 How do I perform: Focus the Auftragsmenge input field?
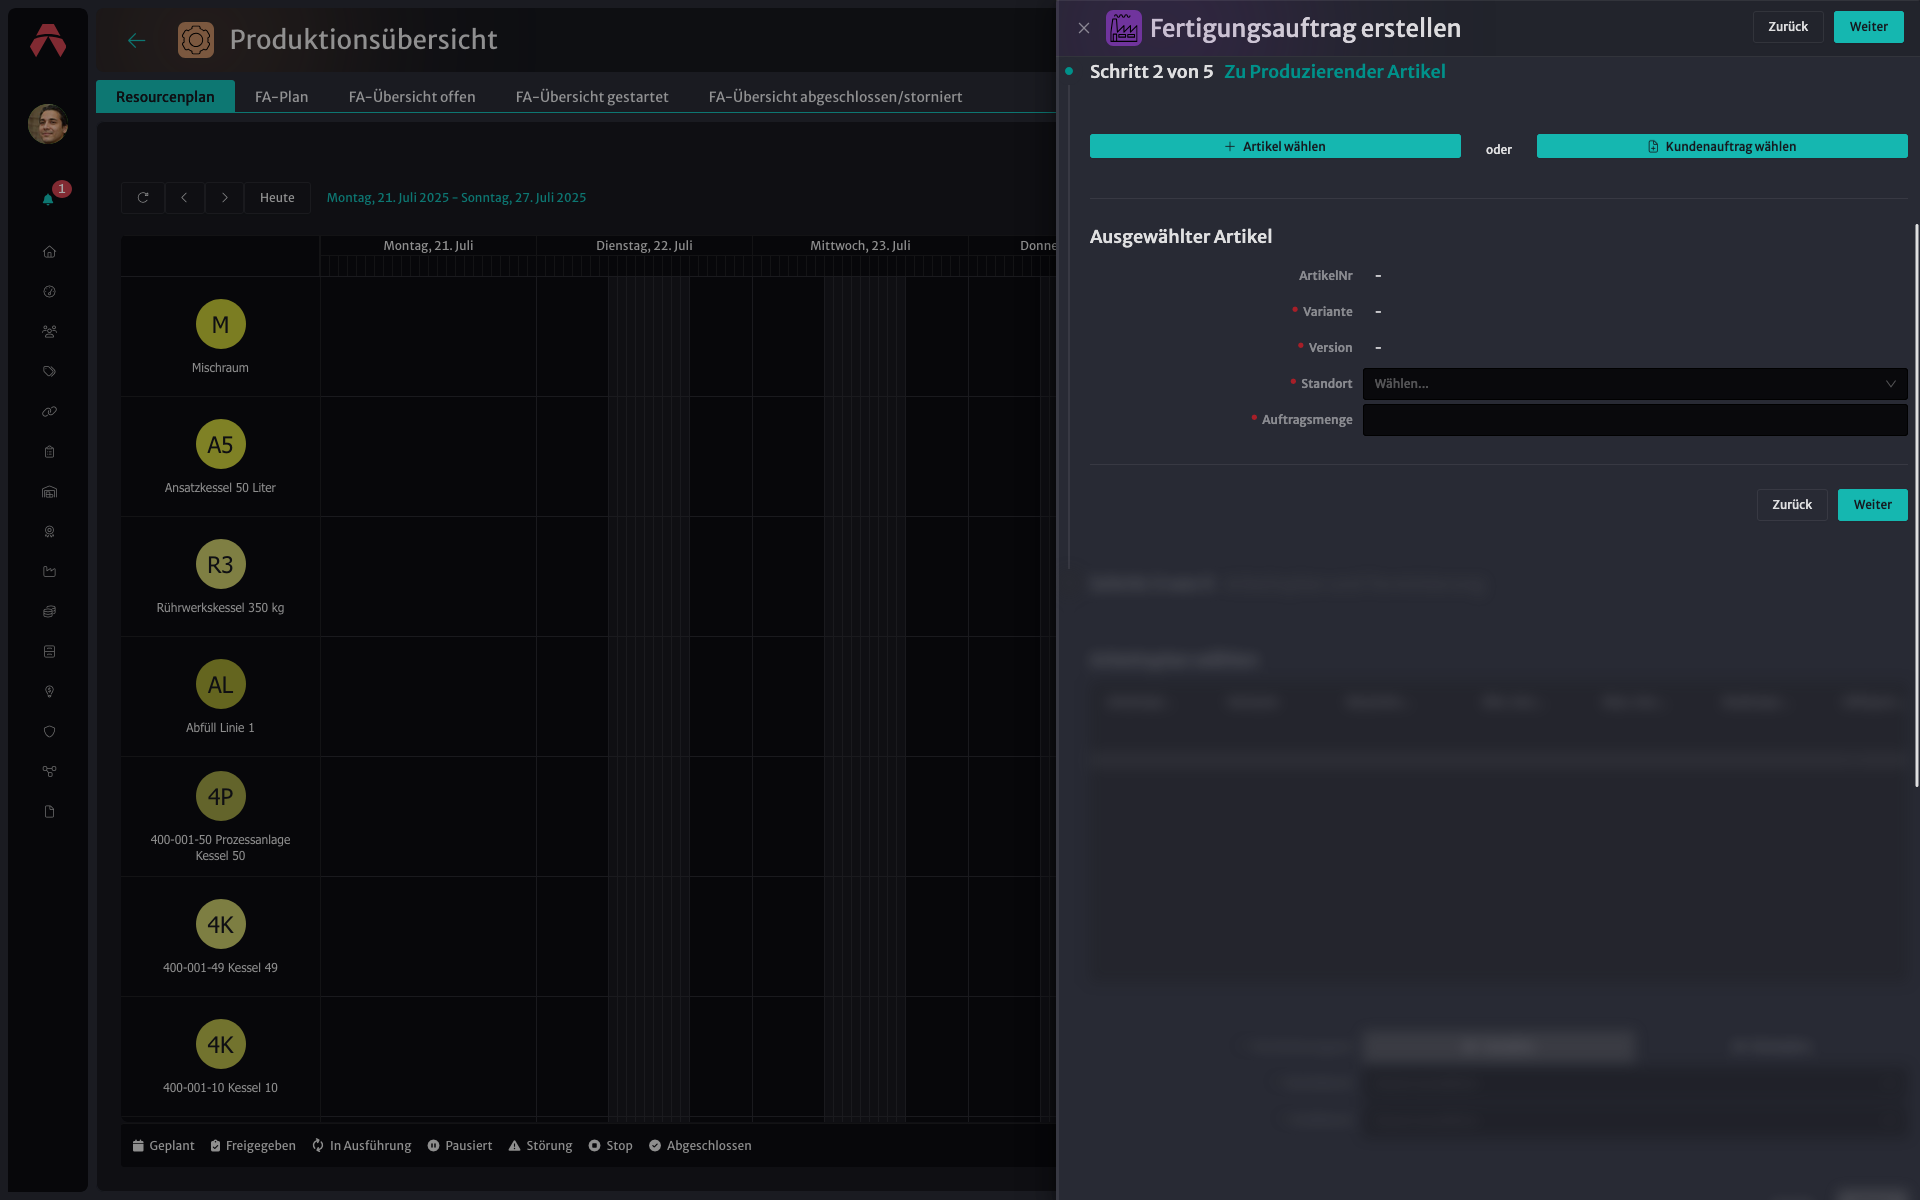pos(1635,420)
